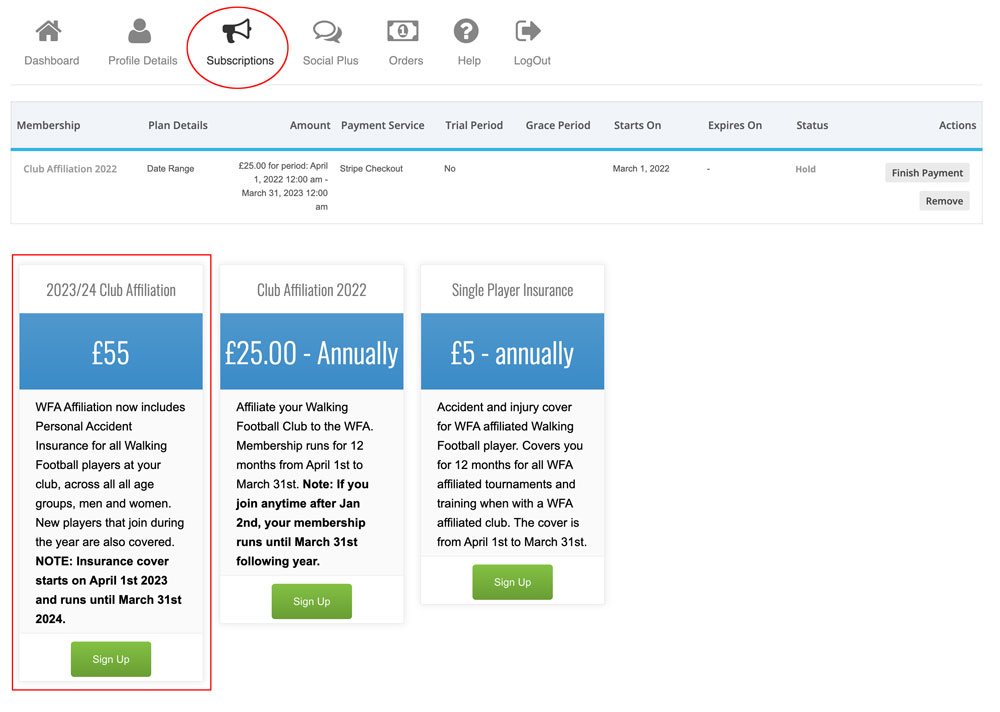The height and width of the screenshot is (712, 1000).
Task: Open Profile Details person icon
Action: 141,32
